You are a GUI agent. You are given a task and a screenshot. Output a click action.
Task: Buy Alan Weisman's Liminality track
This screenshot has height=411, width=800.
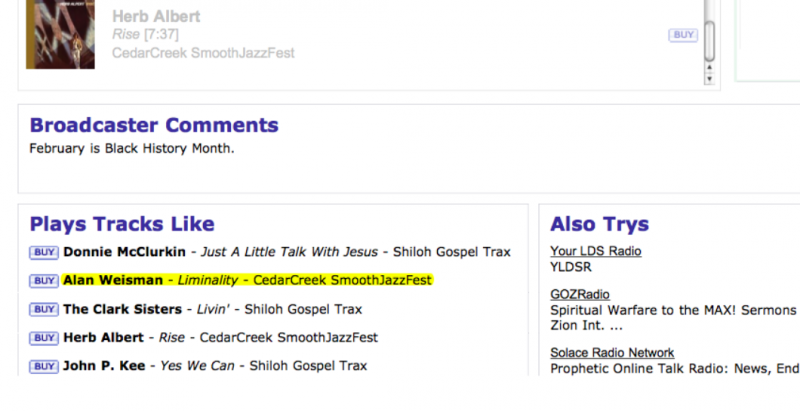[44, 281]
